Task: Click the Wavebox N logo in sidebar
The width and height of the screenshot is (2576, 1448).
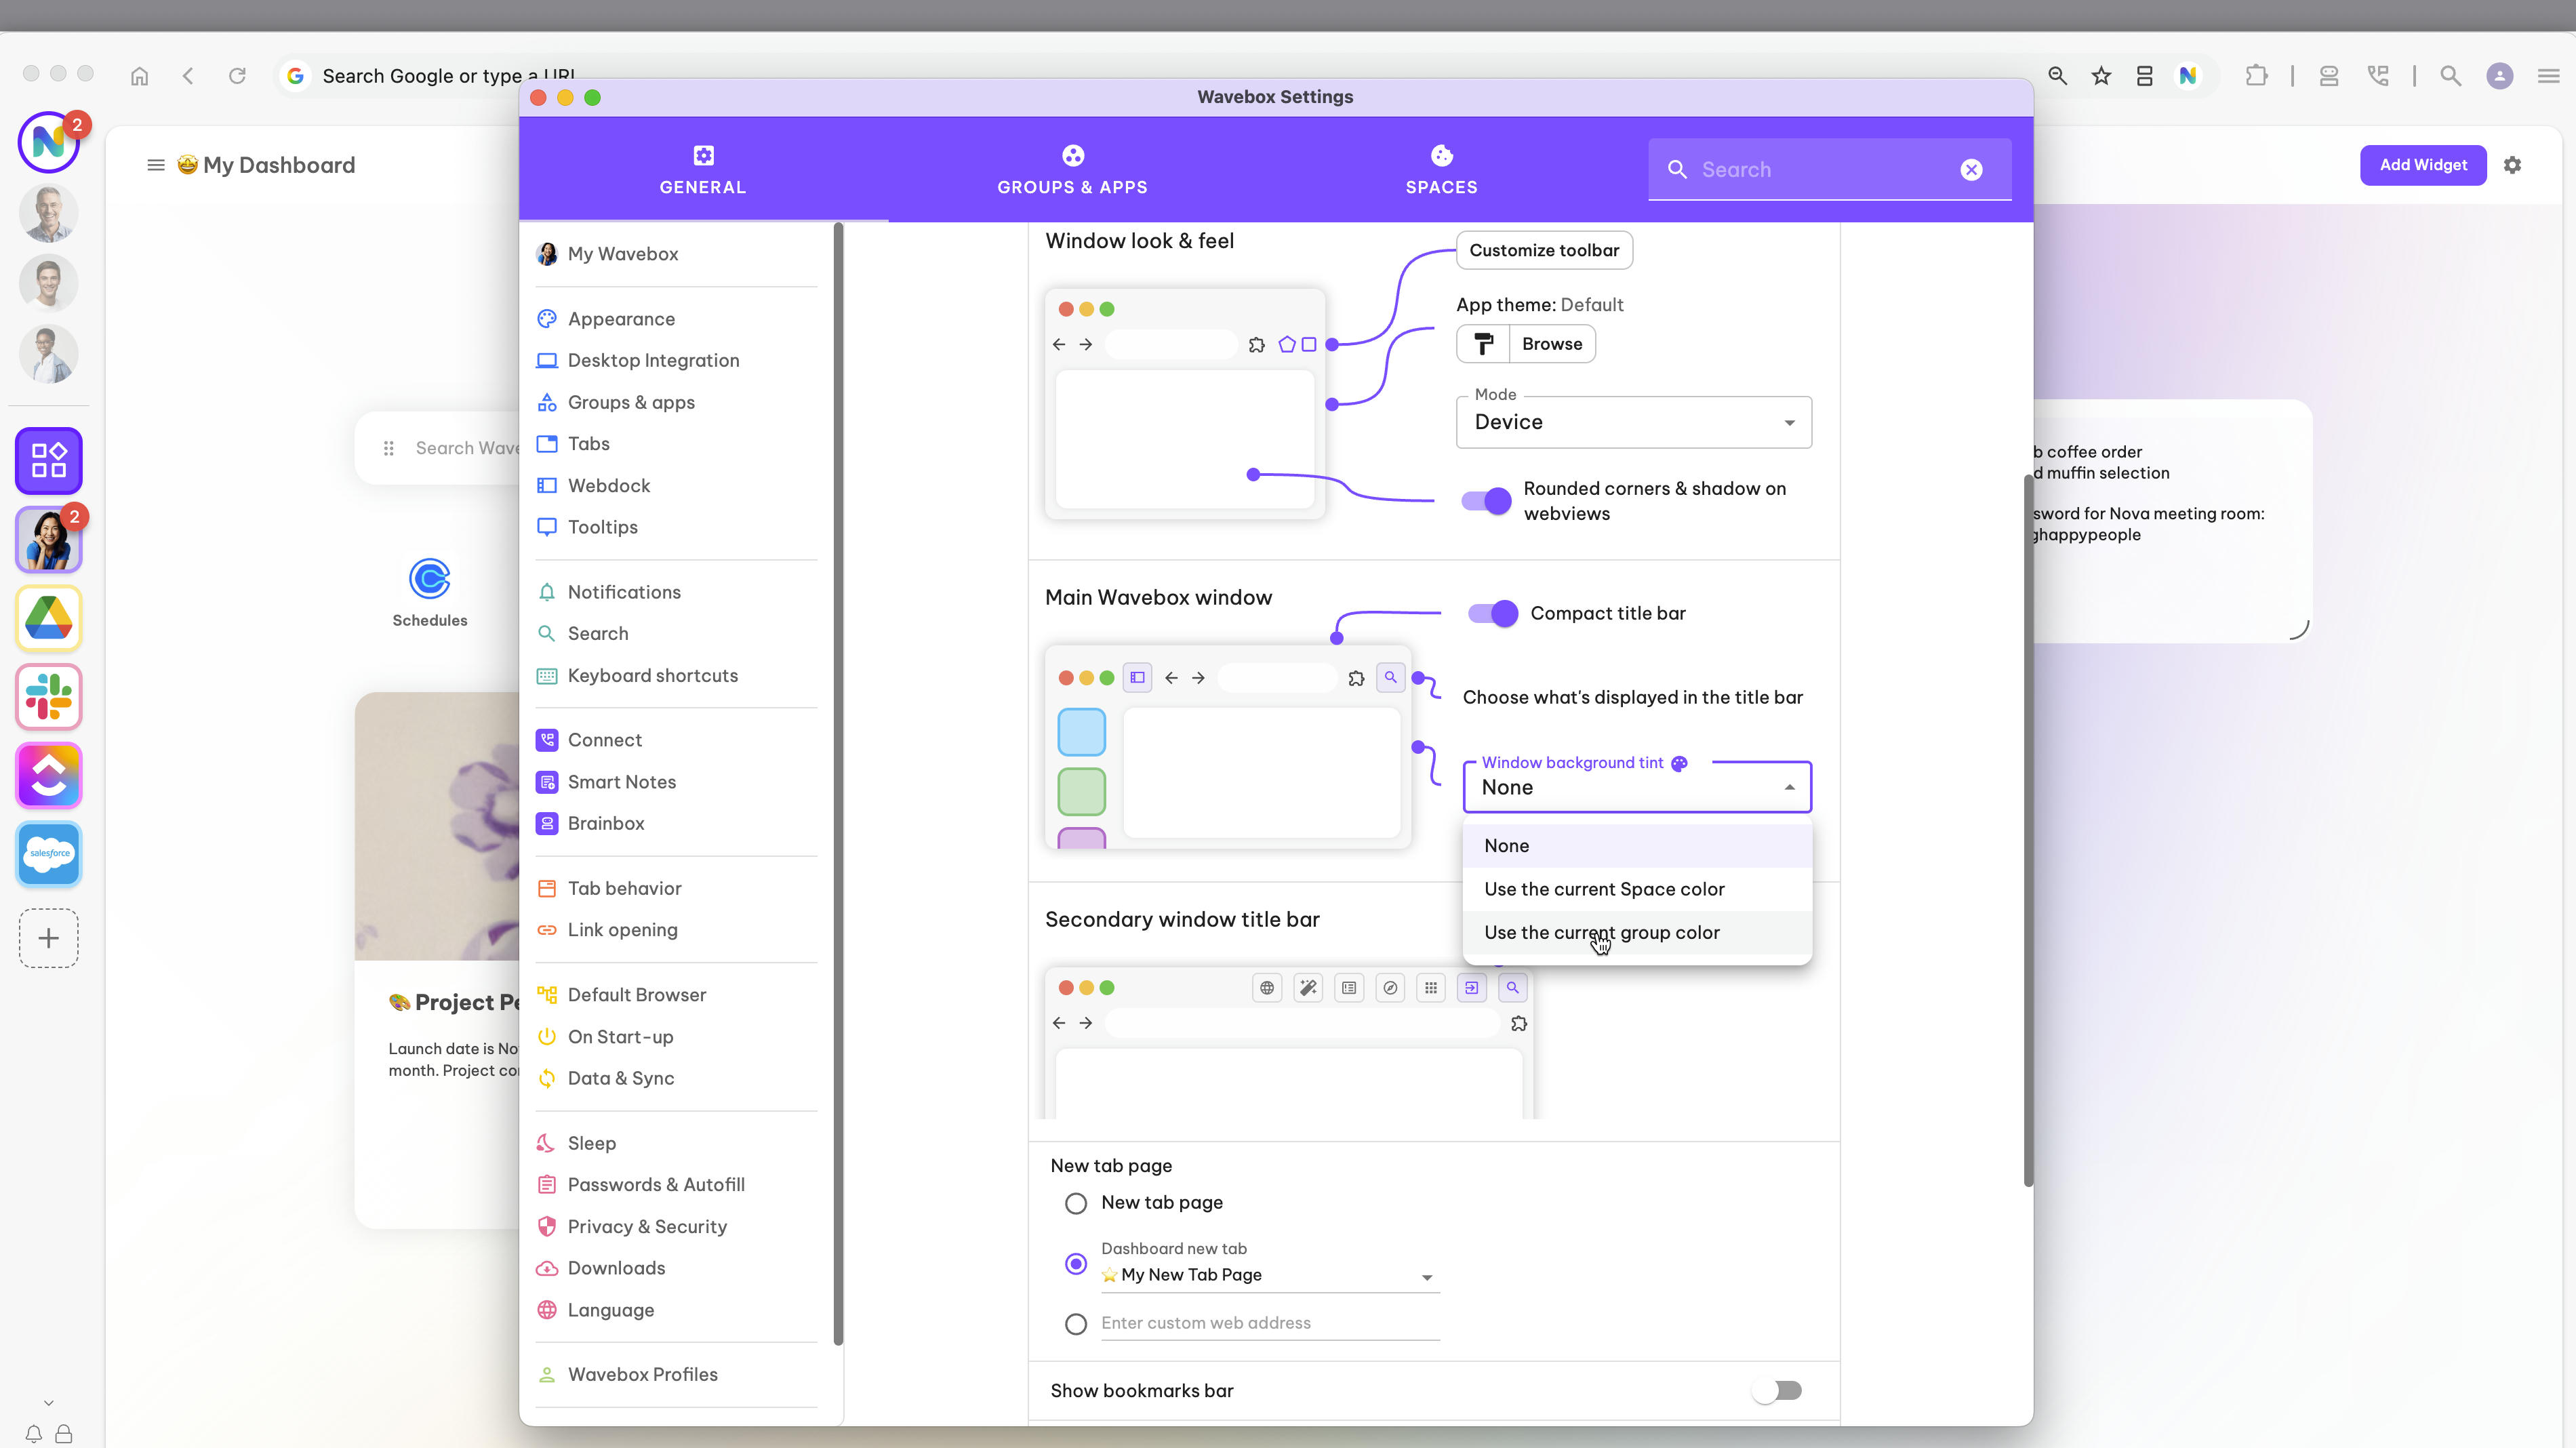Action: pyautogui.click(x=48, y=143)
